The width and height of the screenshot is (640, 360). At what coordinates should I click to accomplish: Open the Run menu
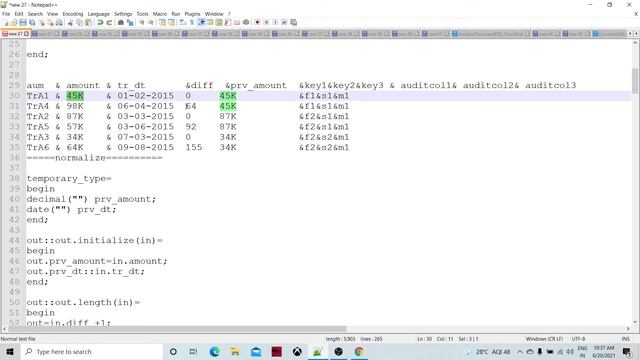[176, 14]
